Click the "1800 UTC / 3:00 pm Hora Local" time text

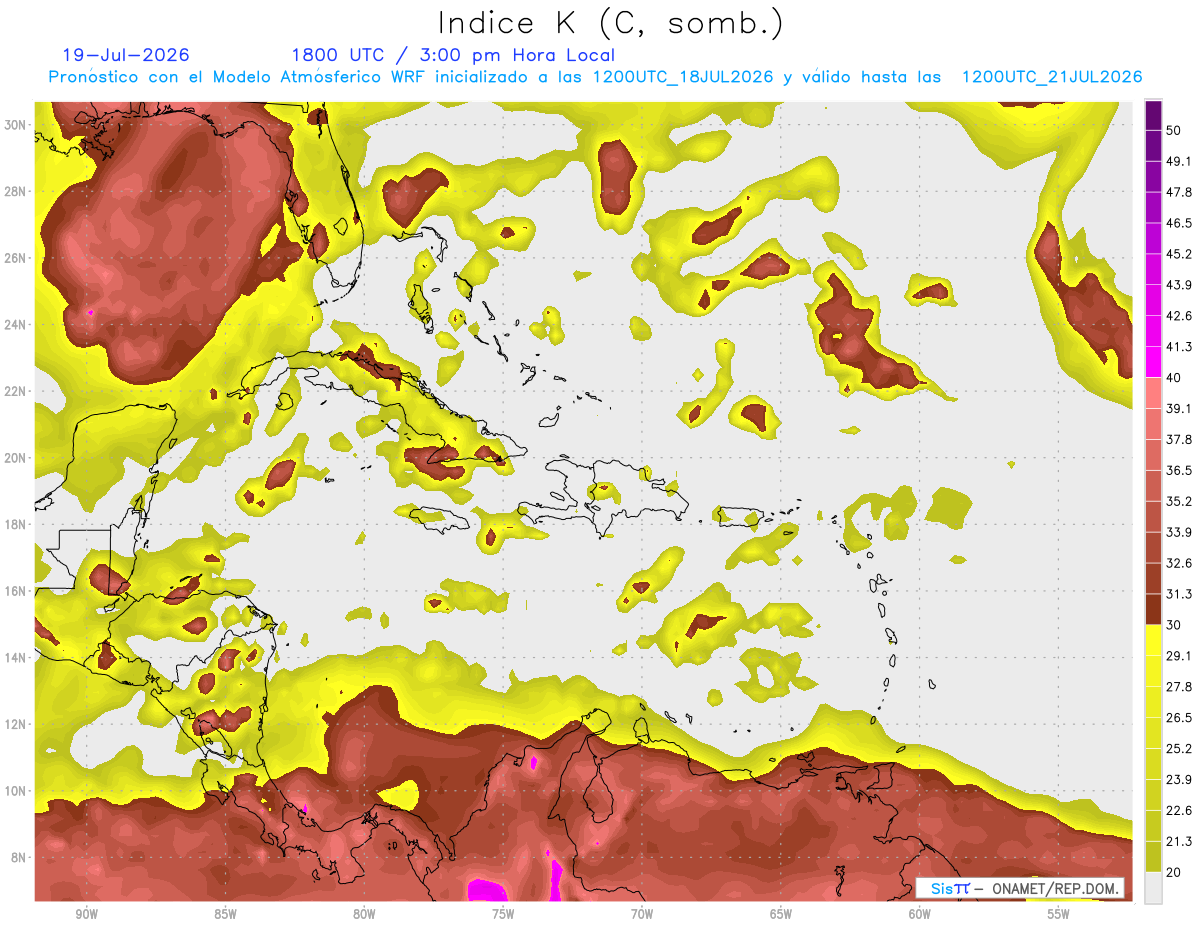coord(453,55)
